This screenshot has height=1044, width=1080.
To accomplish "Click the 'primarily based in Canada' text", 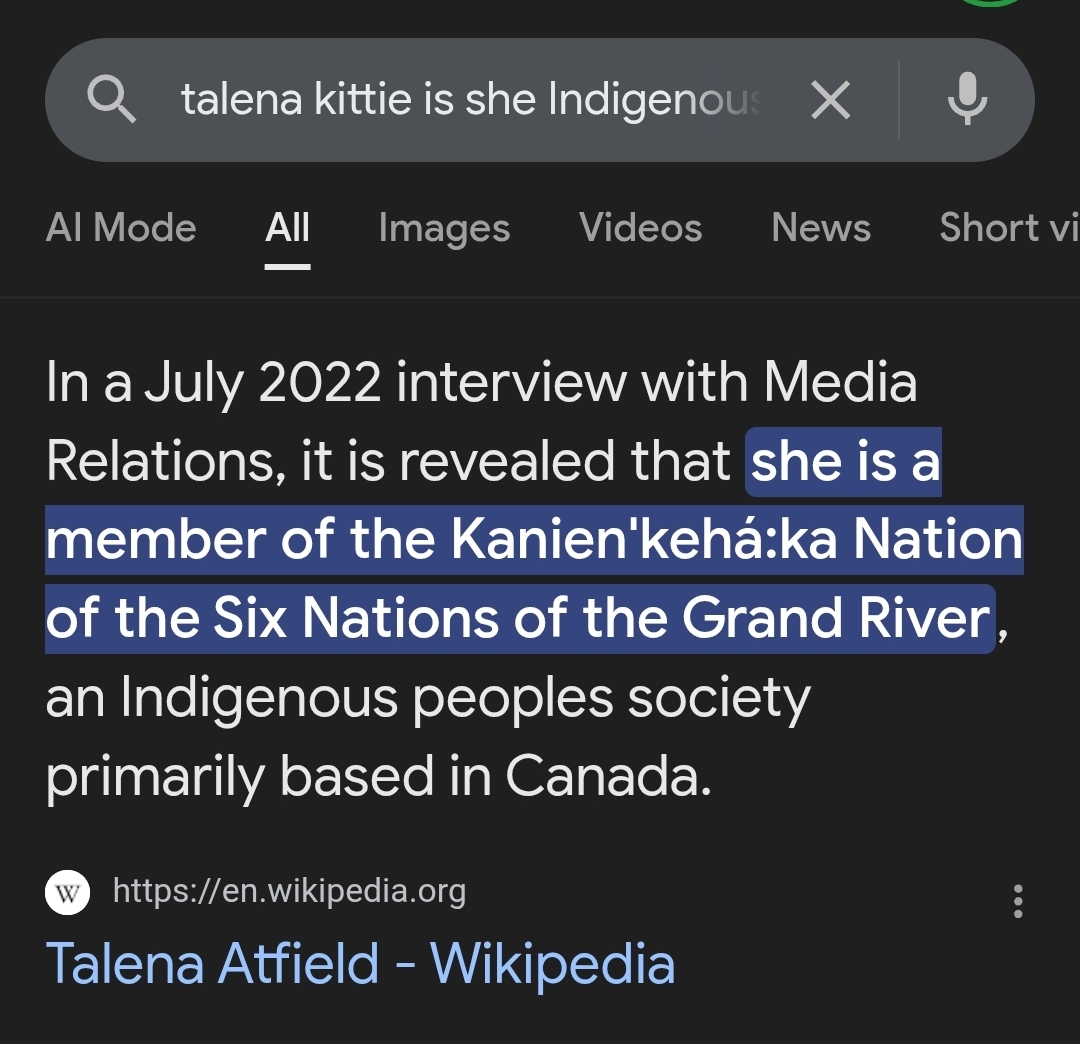I will 378,776.
